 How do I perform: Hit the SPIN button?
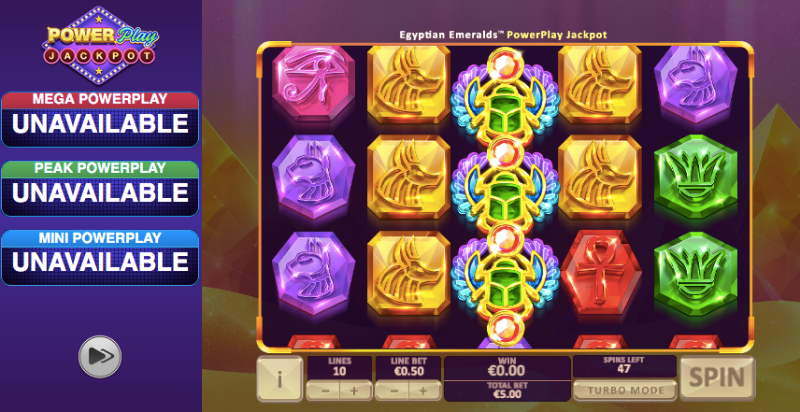pyautogui.click(x=717, y=378)
